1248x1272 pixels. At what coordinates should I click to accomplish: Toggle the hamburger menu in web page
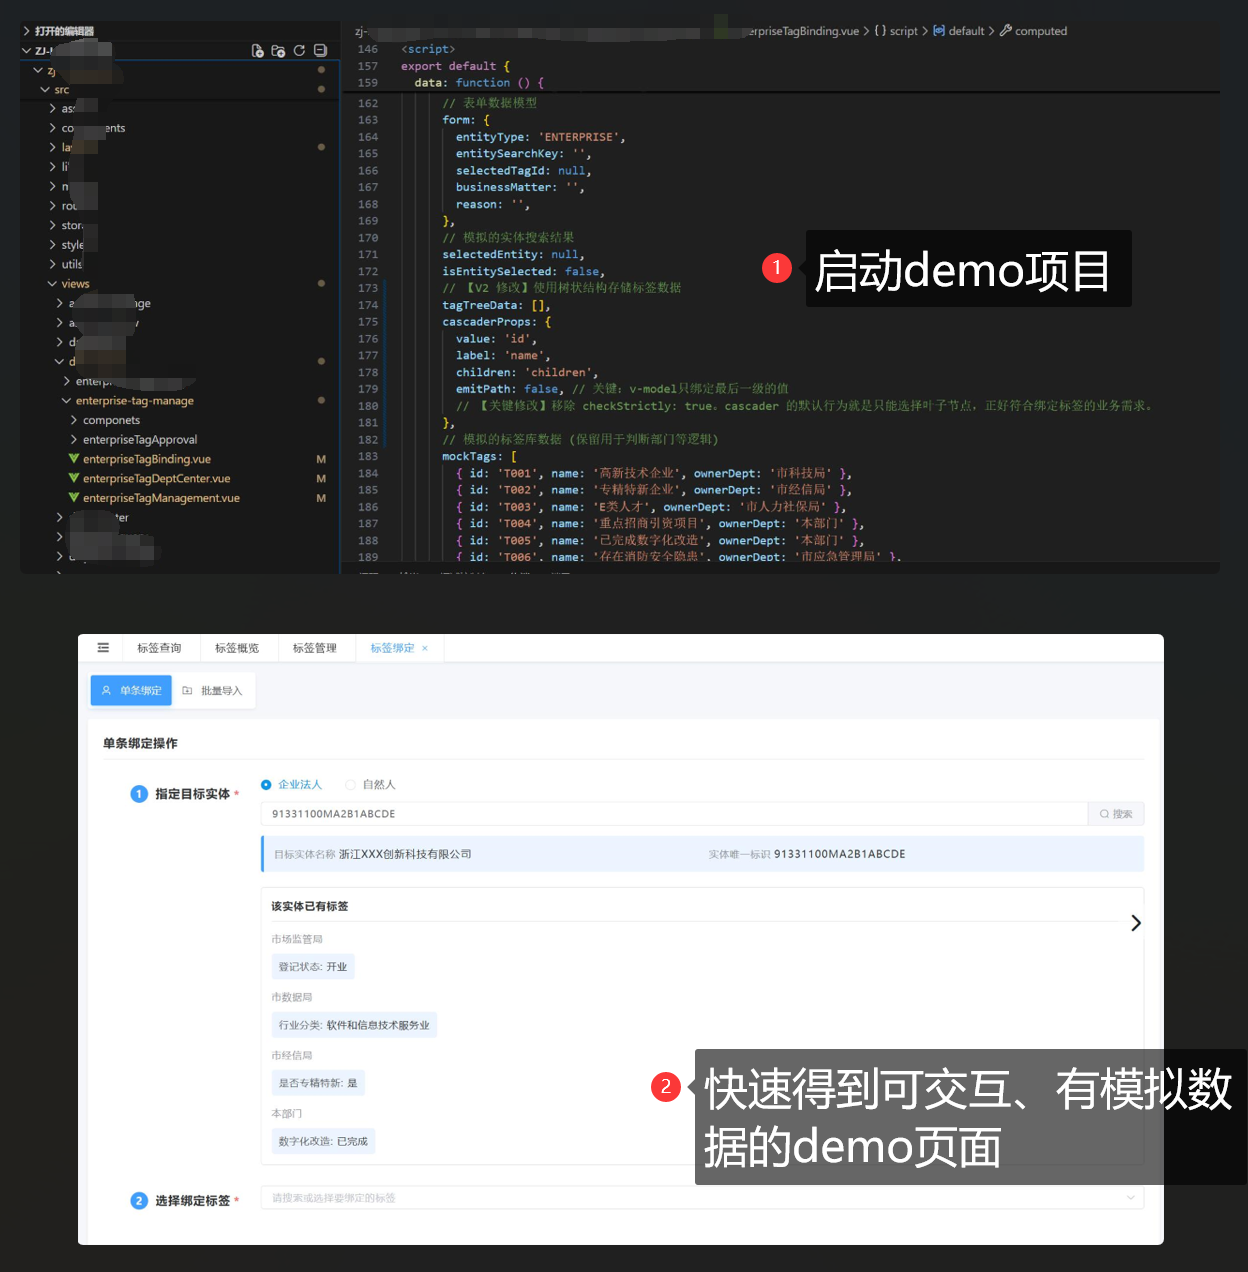pos(103,648)
